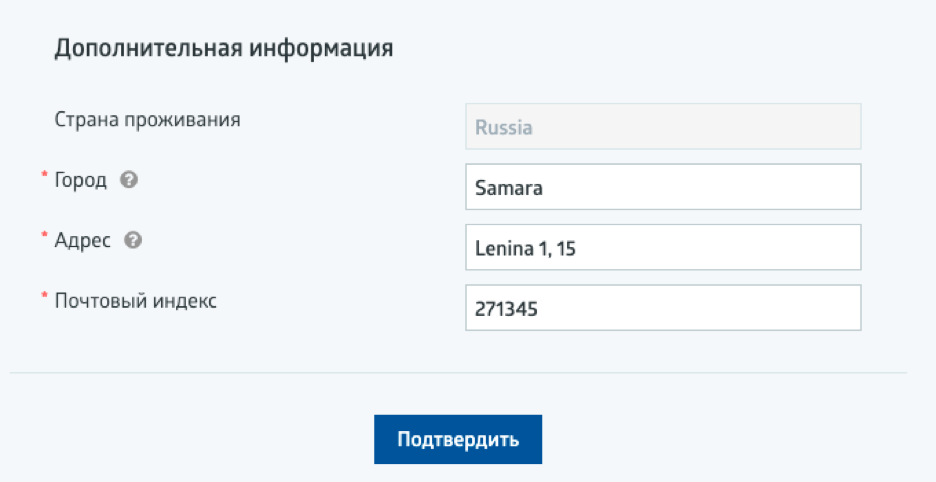Click the help icon next to Город
This screenshot has width=936, height=482.
(128, 181)
